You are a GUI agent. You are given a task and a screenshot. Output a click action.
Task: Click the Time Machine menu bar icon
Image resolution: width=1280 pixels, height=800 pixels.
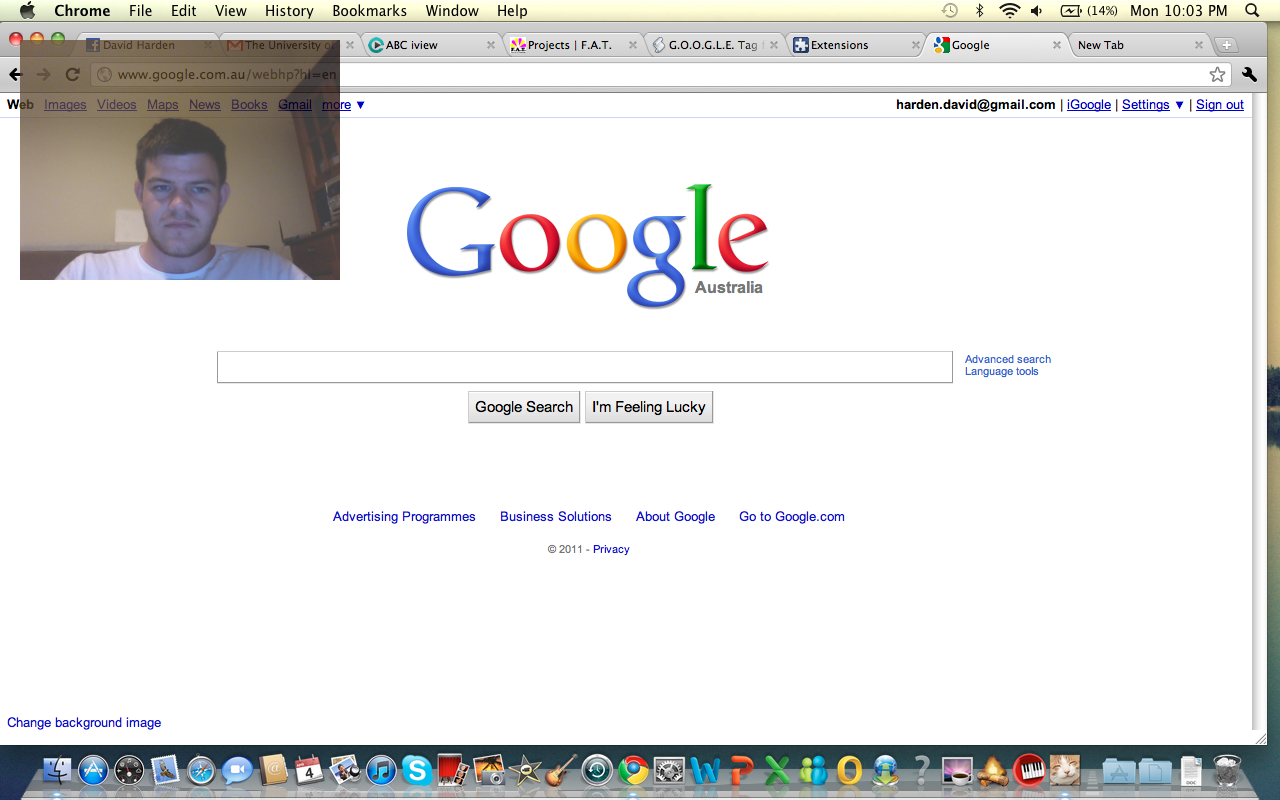click(x=950, y=11)
